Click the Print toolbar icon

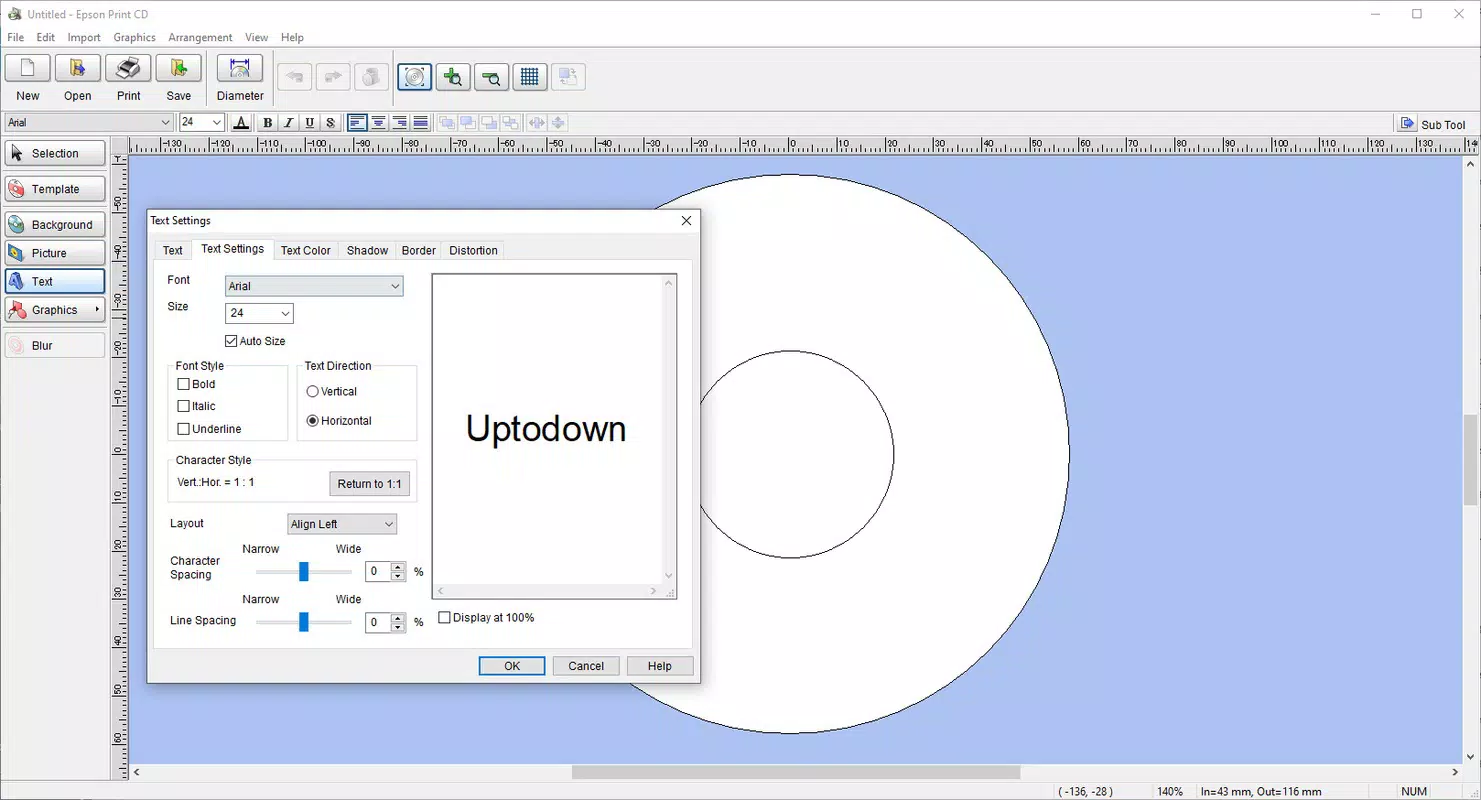point(128,69)
